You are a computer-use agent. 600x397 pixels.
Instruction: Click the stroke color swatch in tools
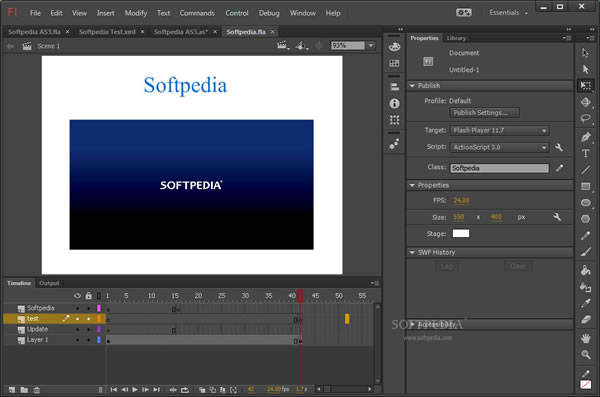585,384
